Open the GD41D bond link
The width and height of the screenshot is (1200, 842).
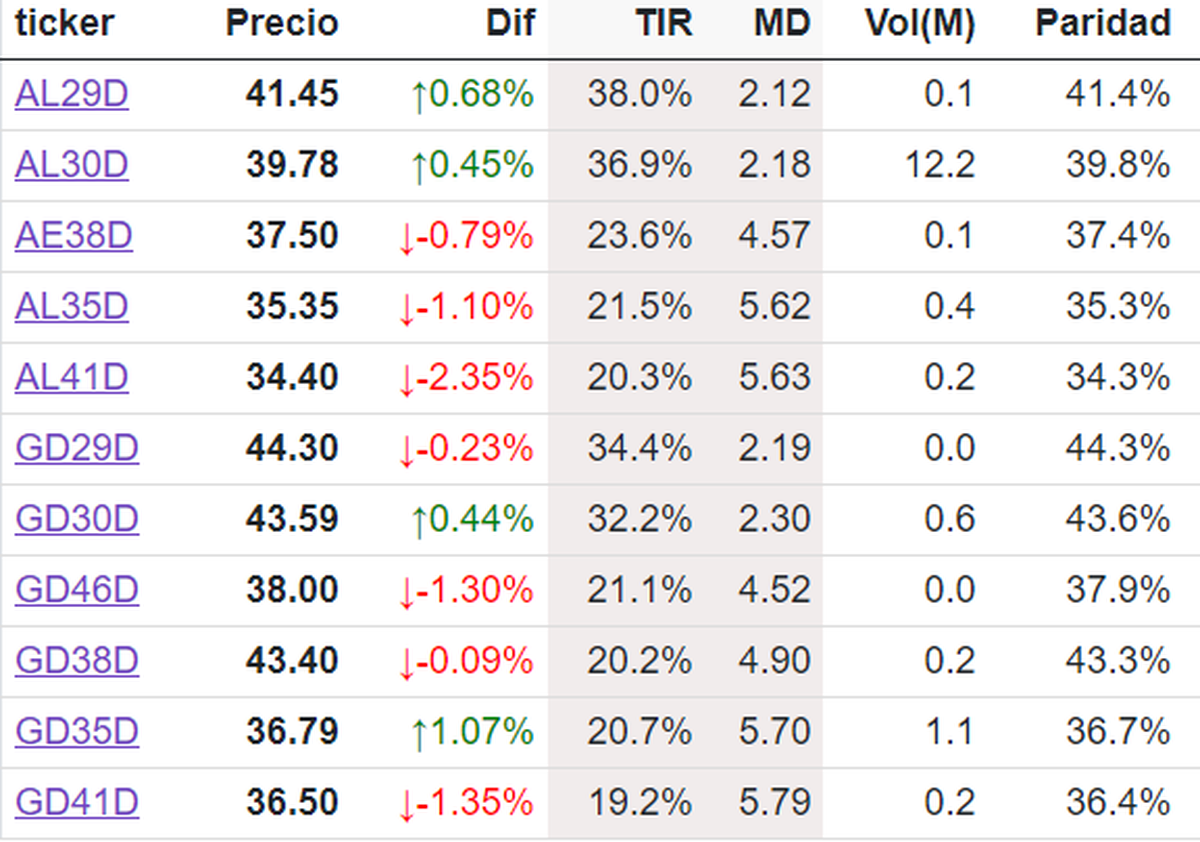click(77, 803)
